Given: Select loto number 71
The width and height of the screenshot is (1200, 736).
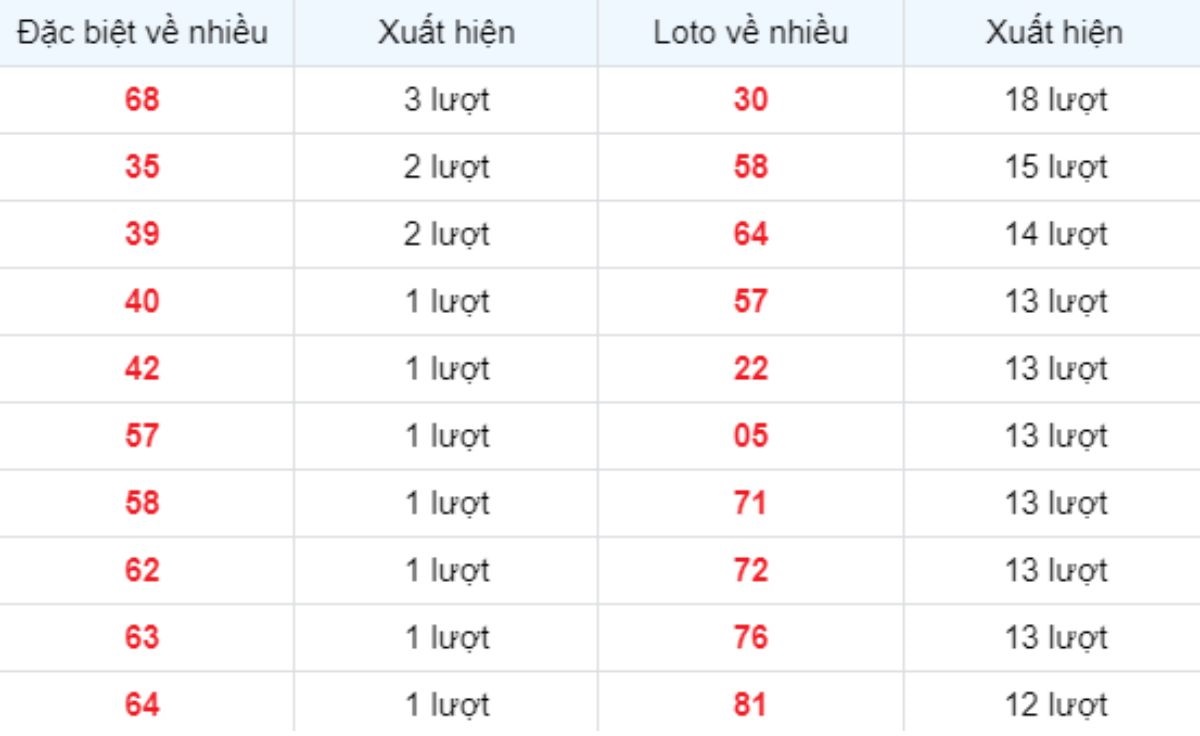Looking at the screenshot, I should [750, 503].
